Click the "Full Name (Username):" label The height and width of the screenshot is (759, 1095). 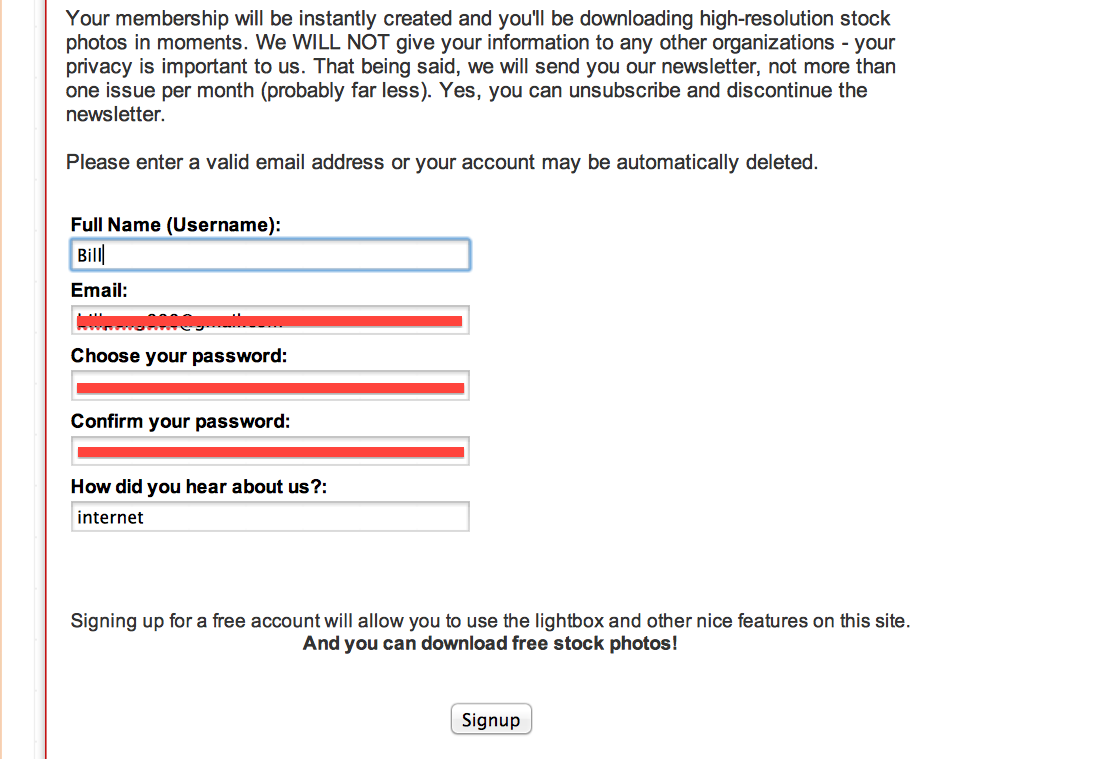[175, 225]
